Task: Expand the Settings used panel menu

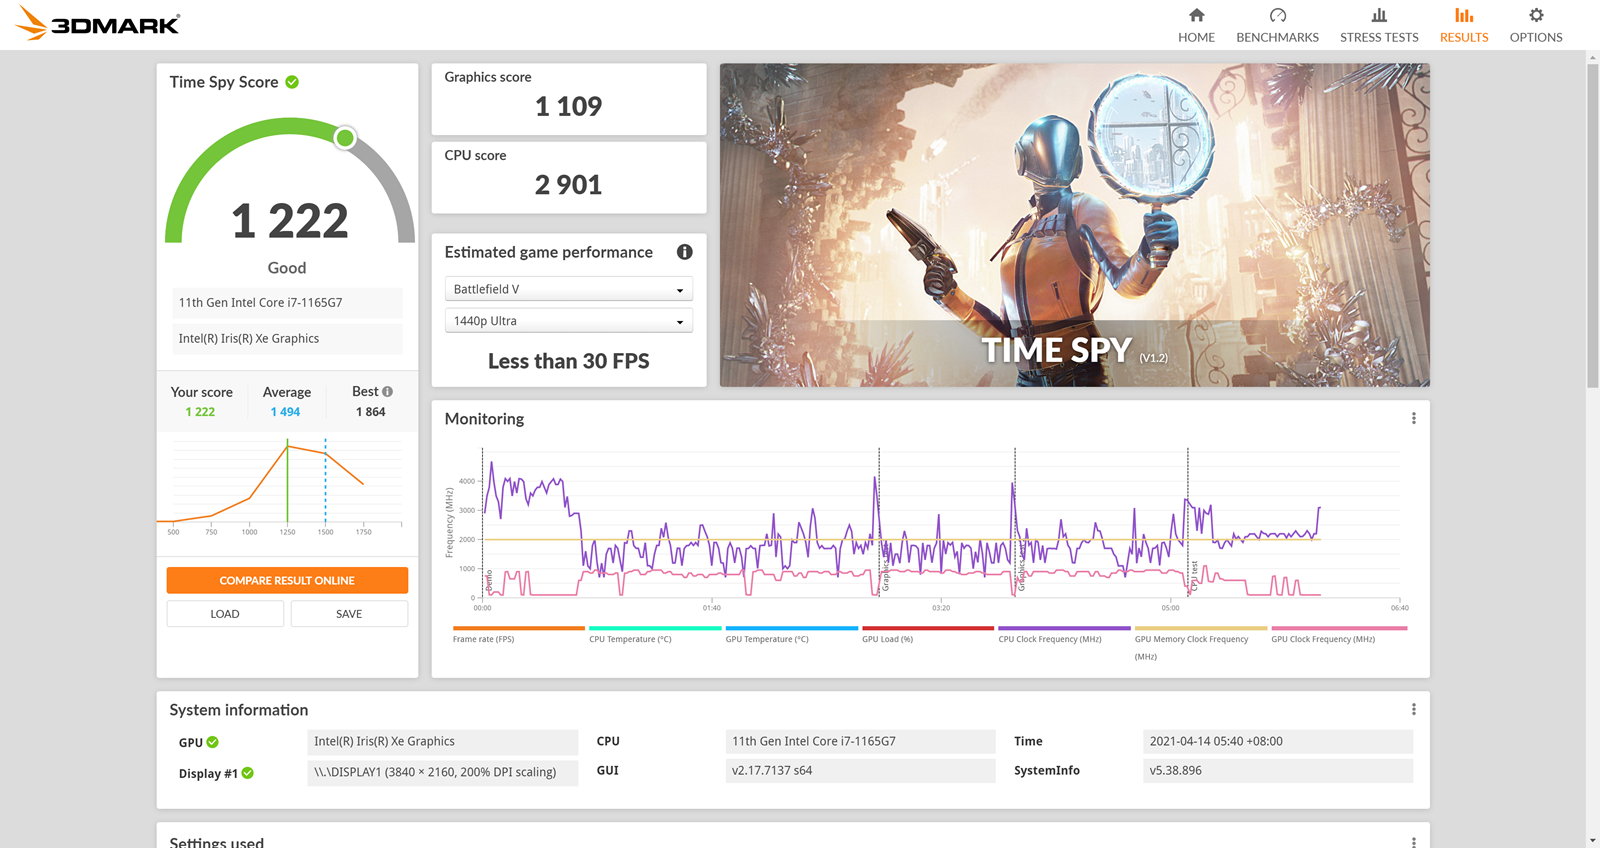Action: click(x=1413, y=842)
